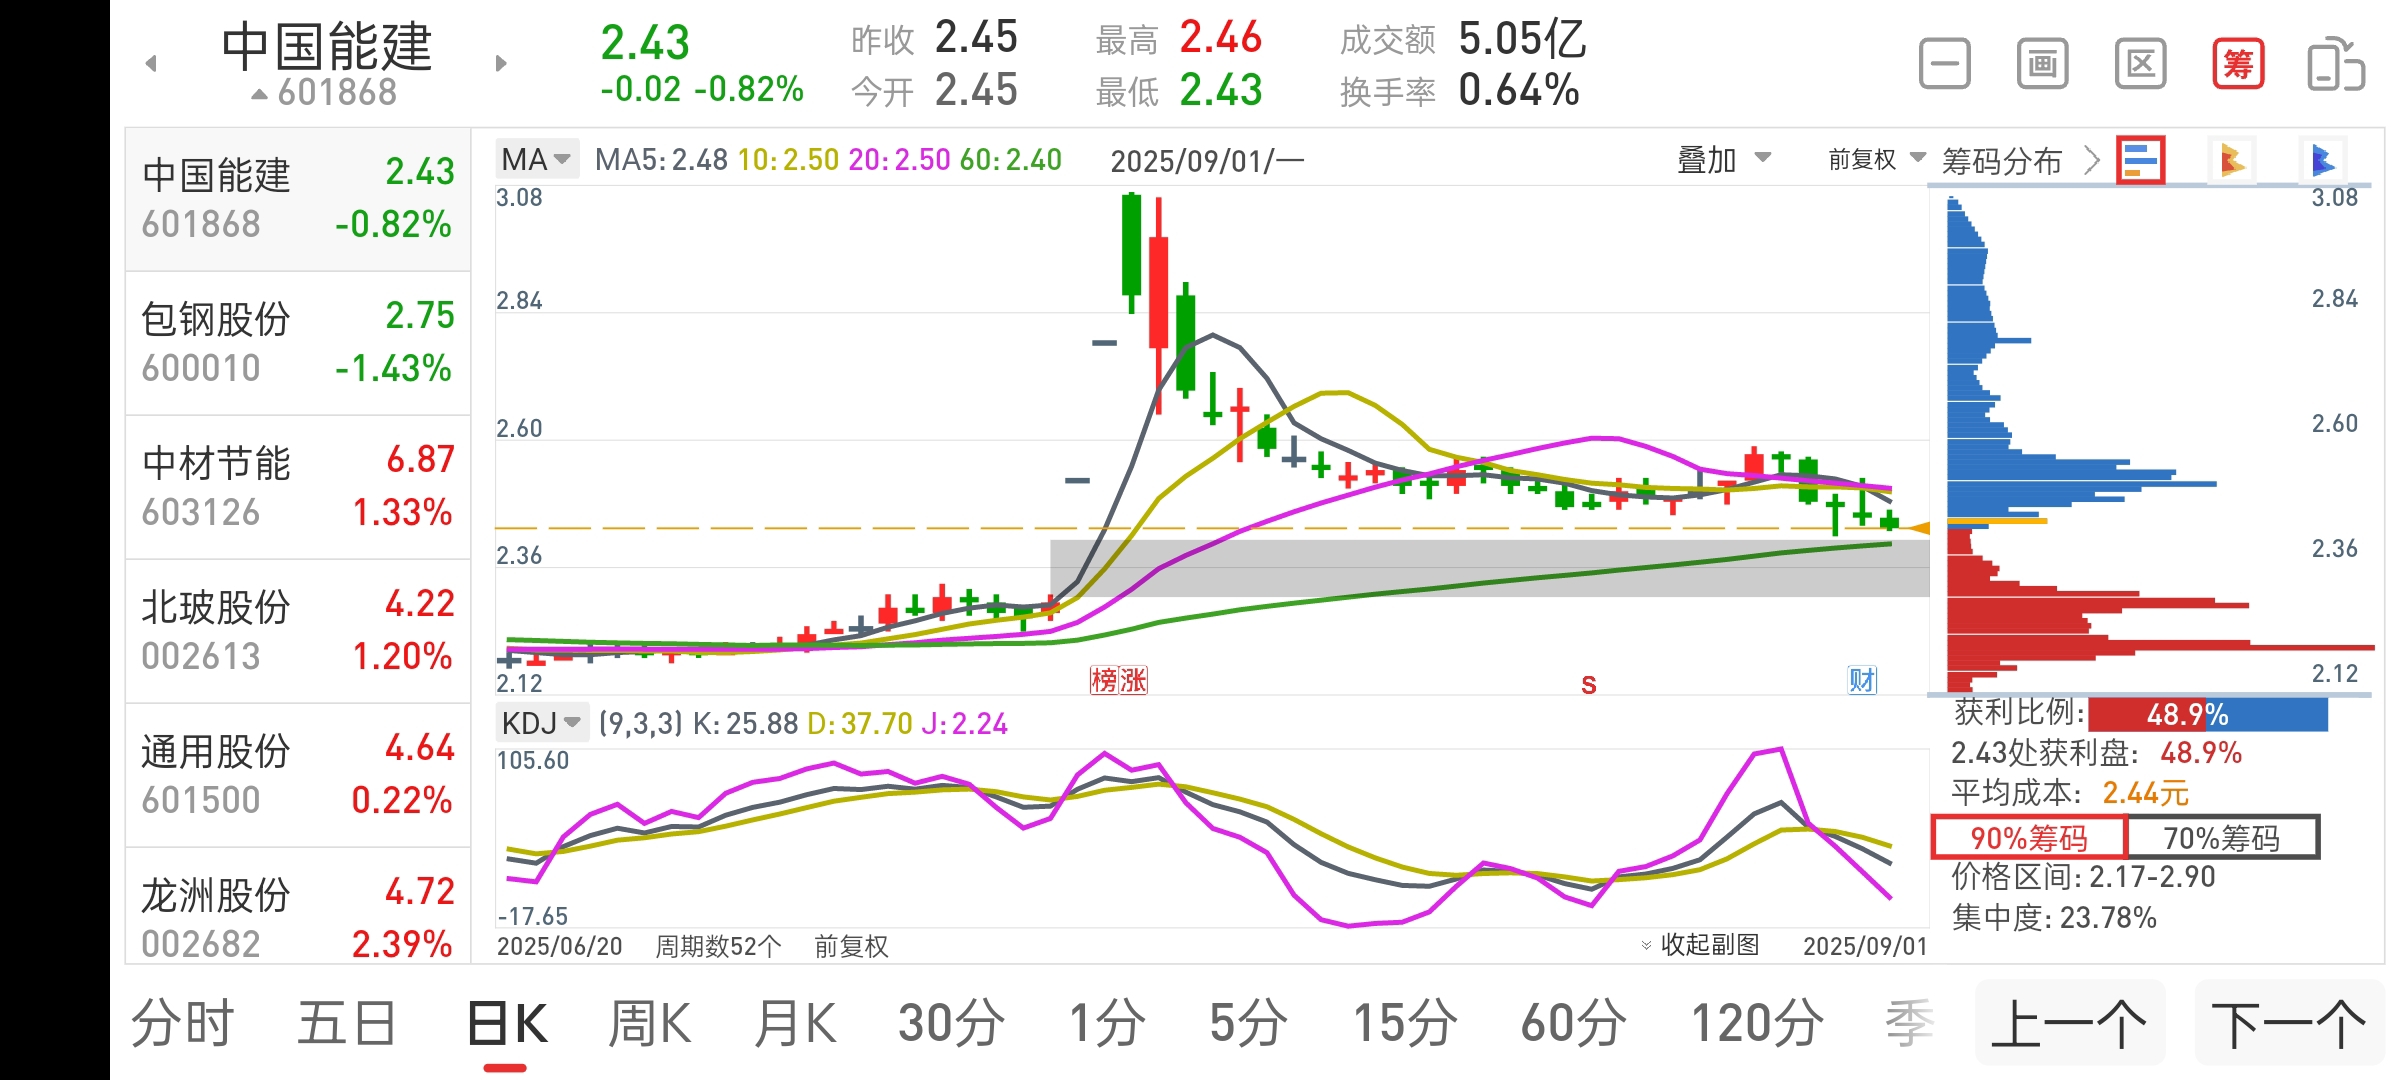The height and width of the screenshot is (1080, 2400).
Task: Click the 上一个 button
Action: 2069,1024
